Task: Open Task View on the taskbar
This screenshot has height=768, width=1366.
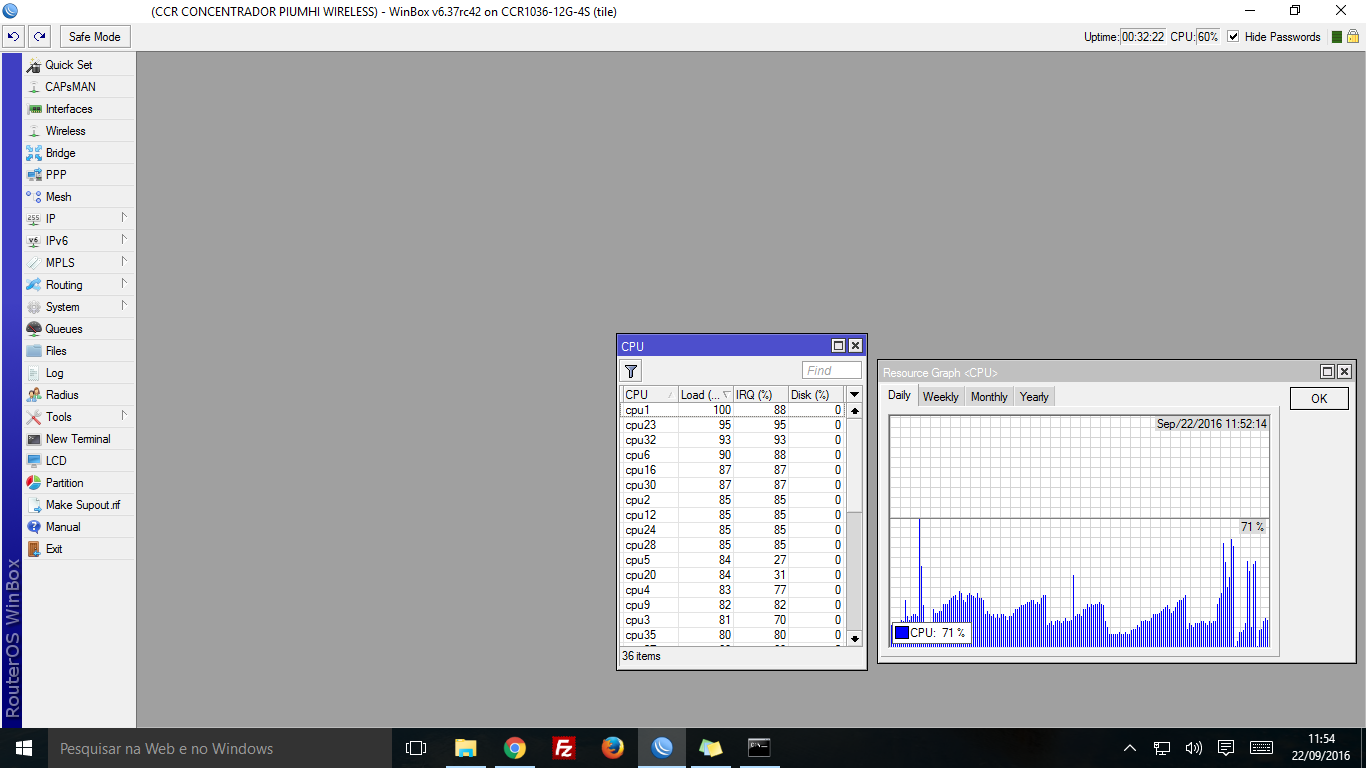Action: click(x=416, y=748)
